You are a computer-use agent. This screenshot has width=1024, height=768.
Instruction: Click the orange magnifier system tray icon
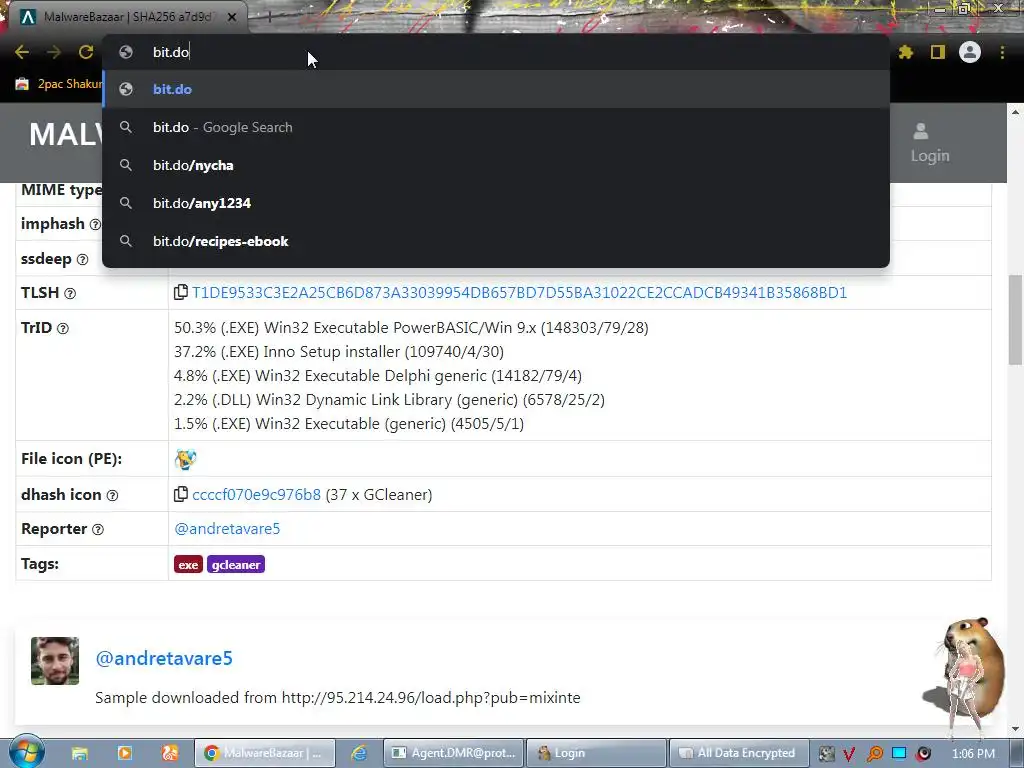coord(874,754)
